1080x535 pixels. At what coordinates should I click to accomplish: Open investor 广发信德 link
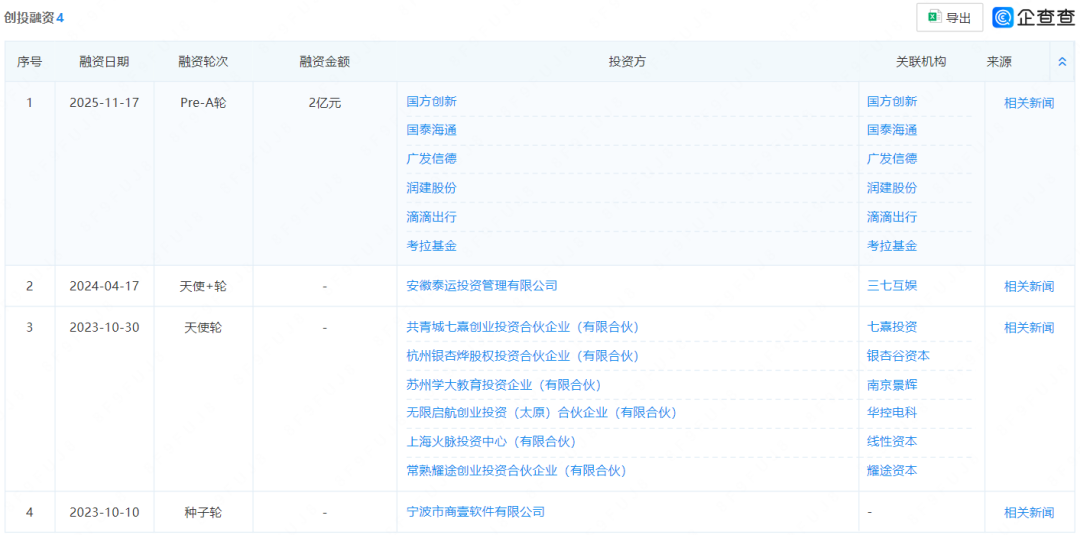431,159
